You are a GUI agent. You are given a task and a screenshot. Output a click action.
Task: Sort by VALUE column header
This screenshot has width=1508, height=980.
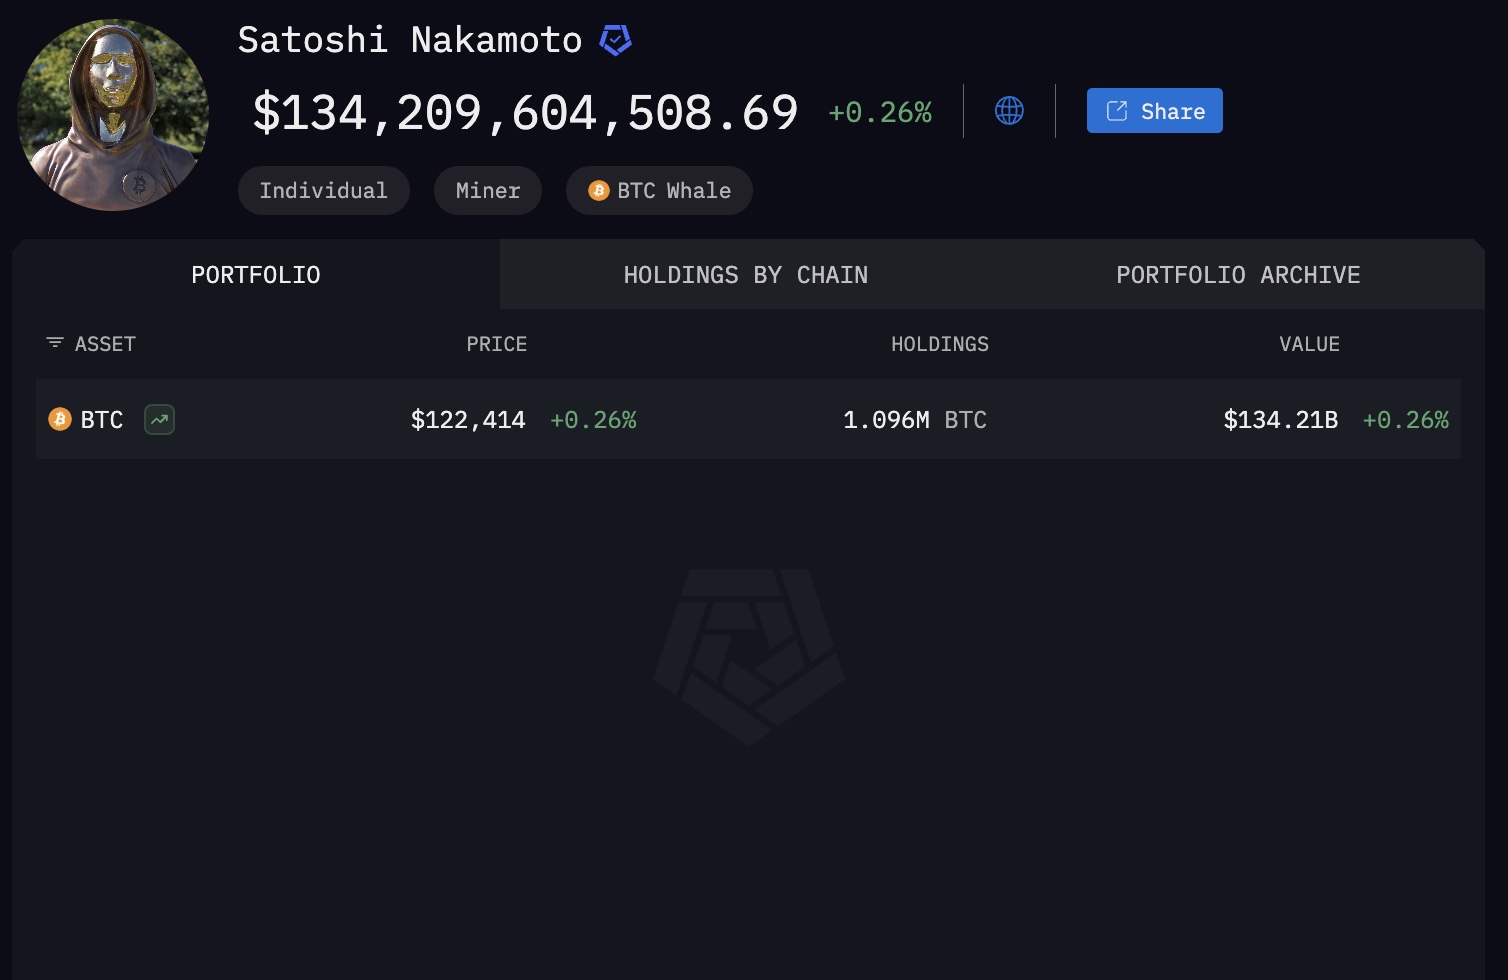tap(1308, 344)
